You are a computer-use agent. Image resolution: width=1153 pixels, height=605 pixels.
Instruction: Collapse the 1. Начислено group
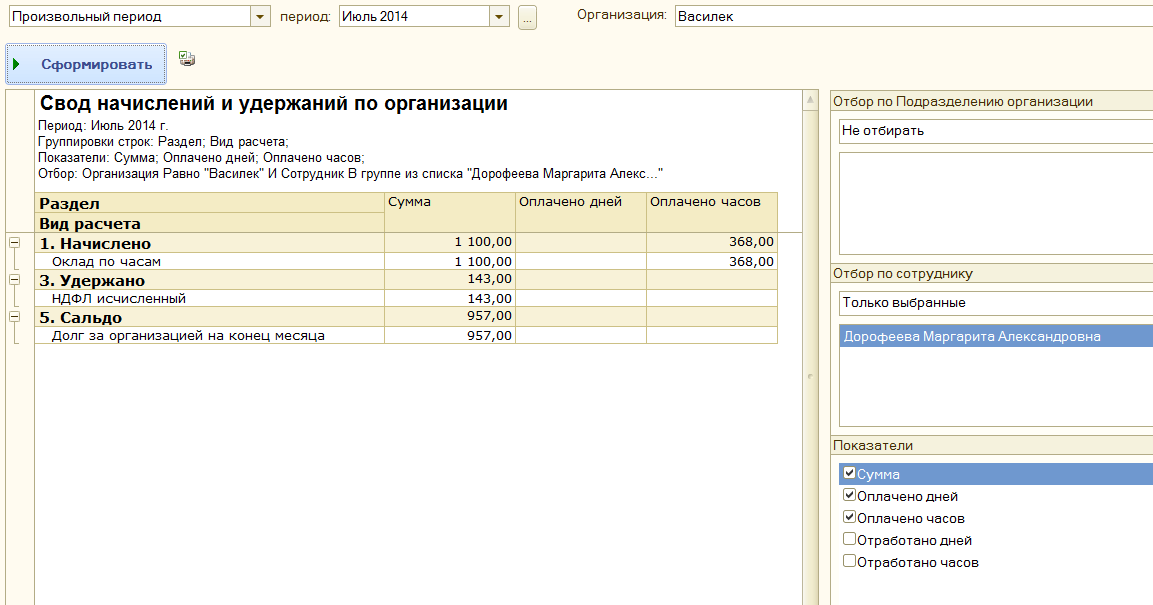(15, 243)
